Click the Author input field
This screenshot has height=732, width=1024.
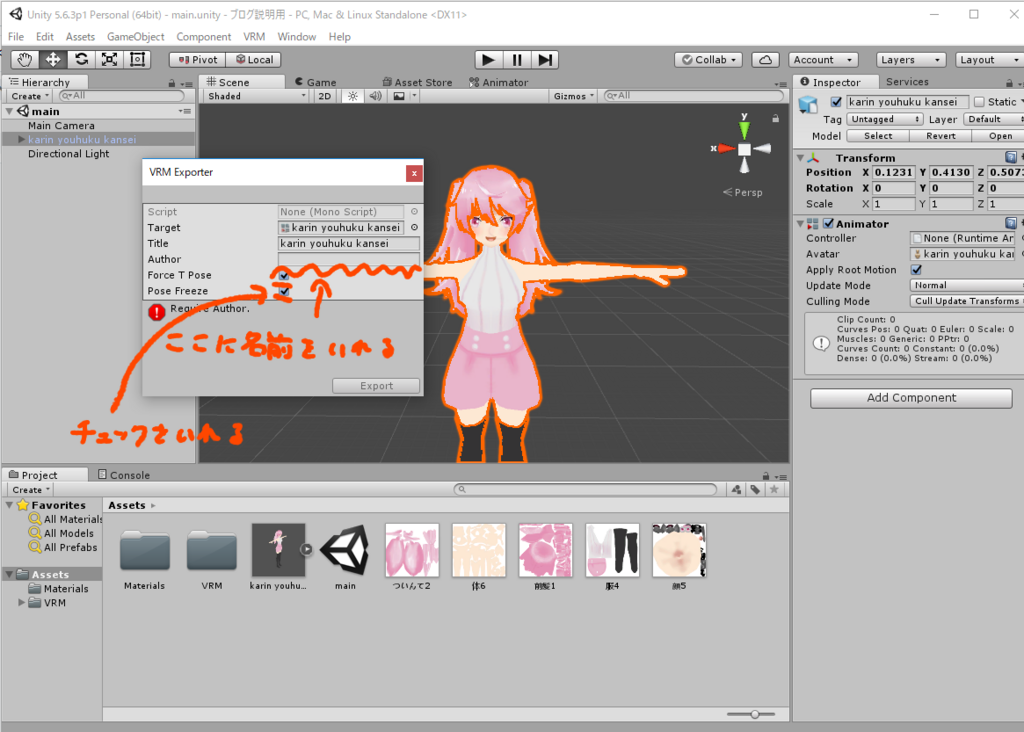pyautogui.click(x=349, y=259)
